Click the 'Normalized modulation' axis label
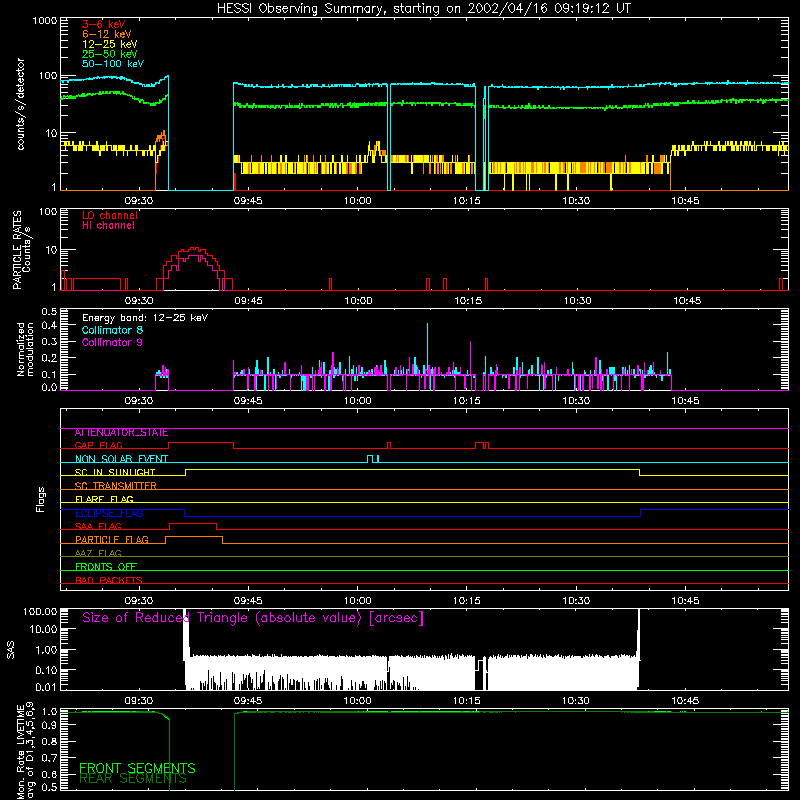Image resolution: width=800 pixels, height=800 pixels. coord(24,349)
